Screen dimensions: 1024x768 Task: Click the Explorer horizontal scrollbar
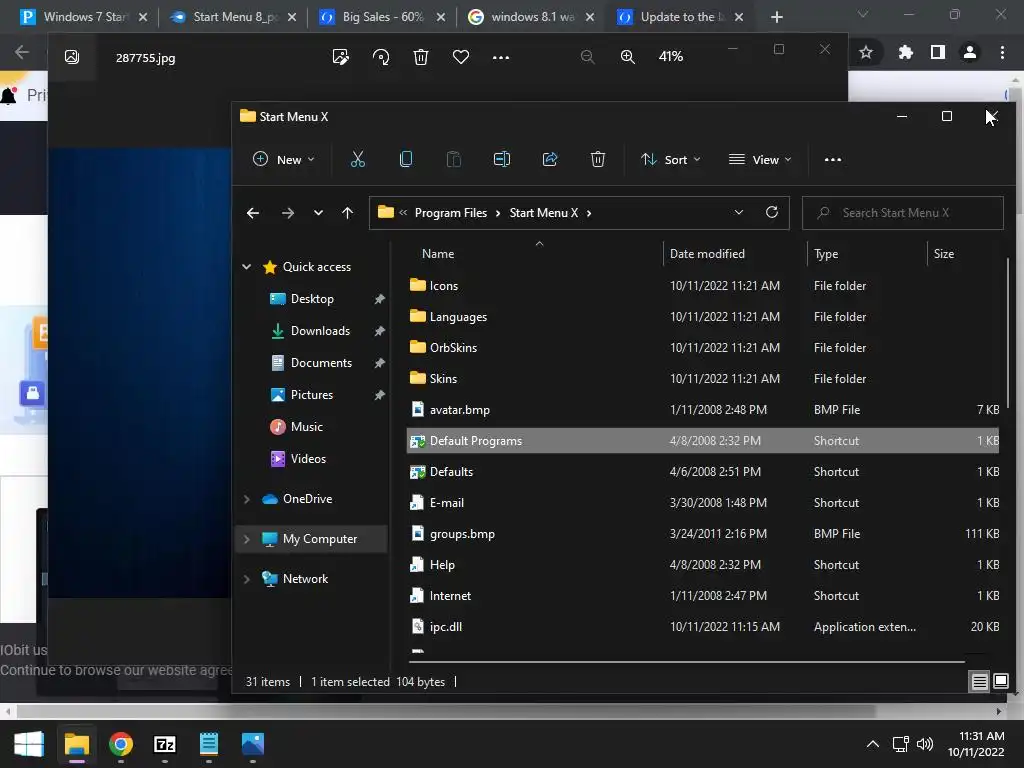[686, 662]
